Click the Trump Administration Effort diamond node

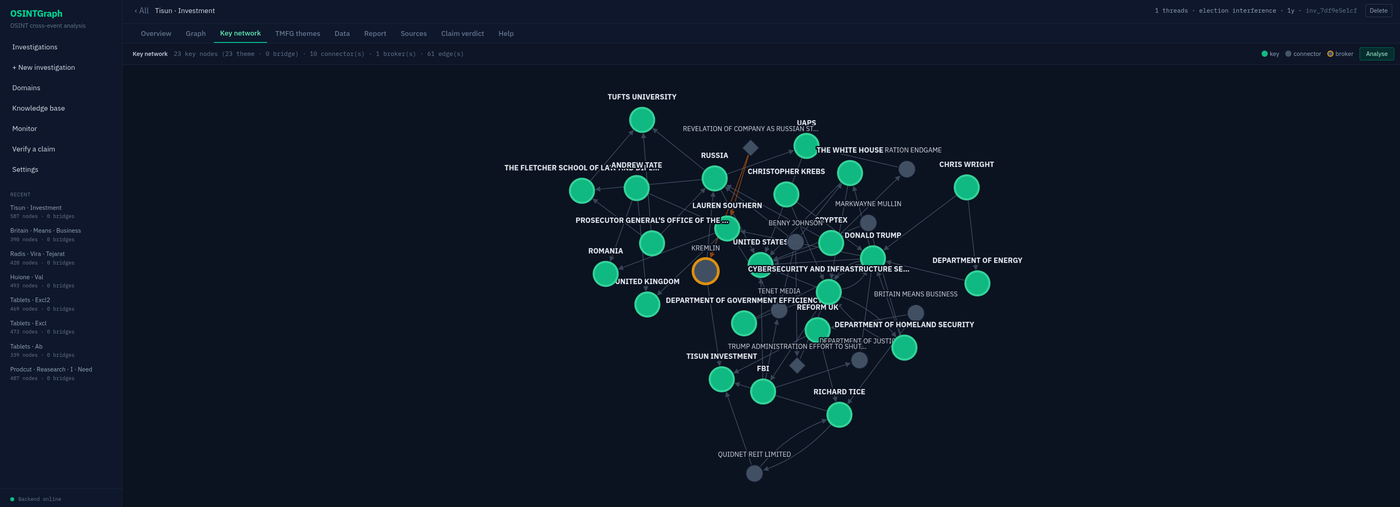pyautogui.click(x=797, y=365)
